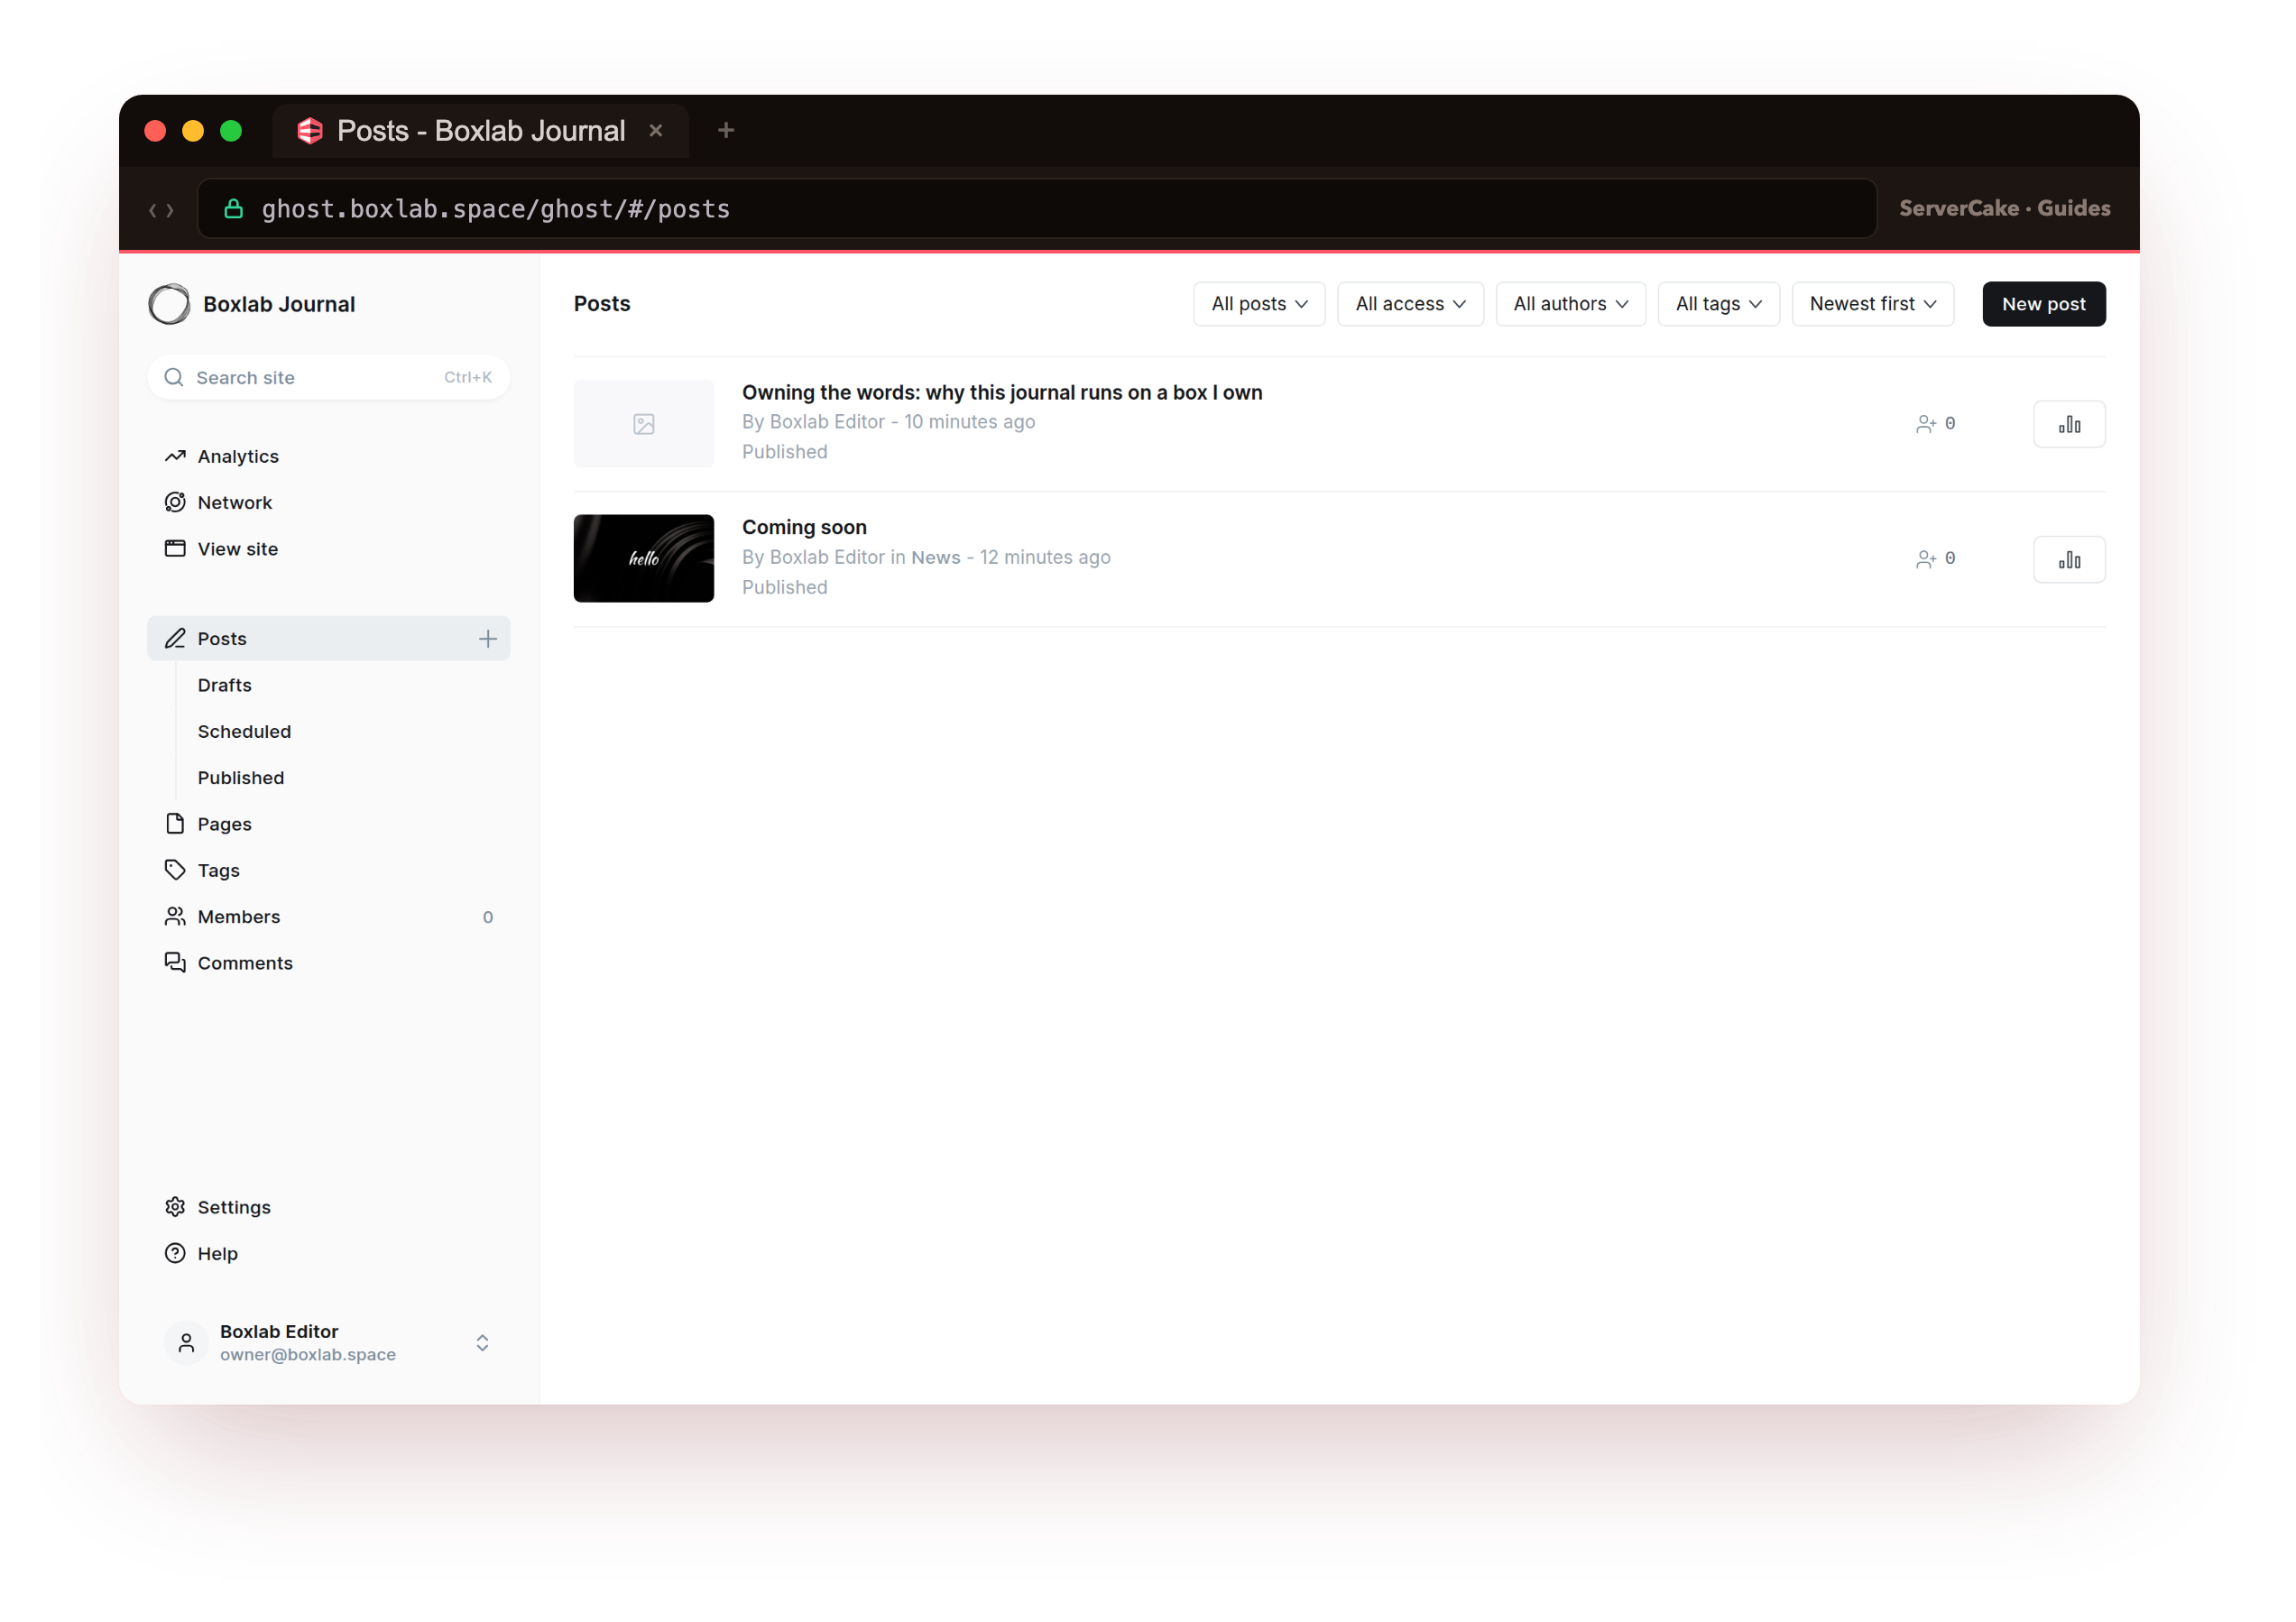Open the Network section

click(x=328, y=502)
